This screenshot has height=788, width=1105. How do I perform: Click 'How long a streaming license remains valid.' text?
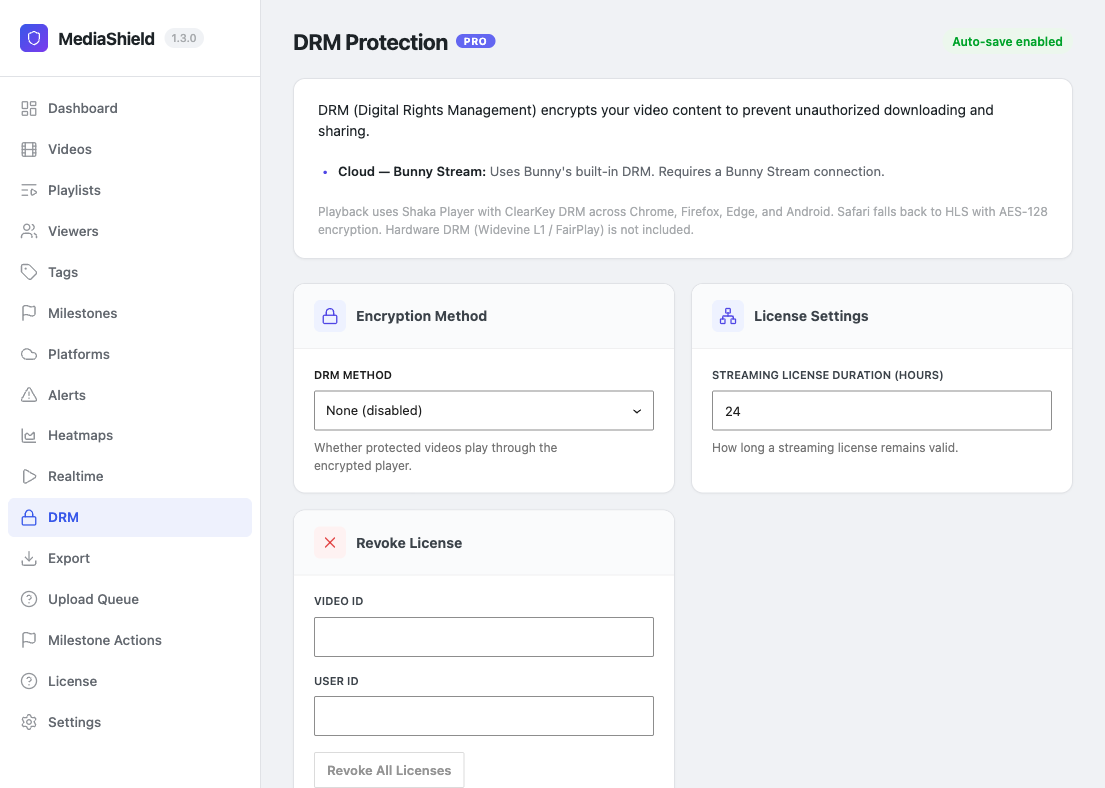(835, 448)
